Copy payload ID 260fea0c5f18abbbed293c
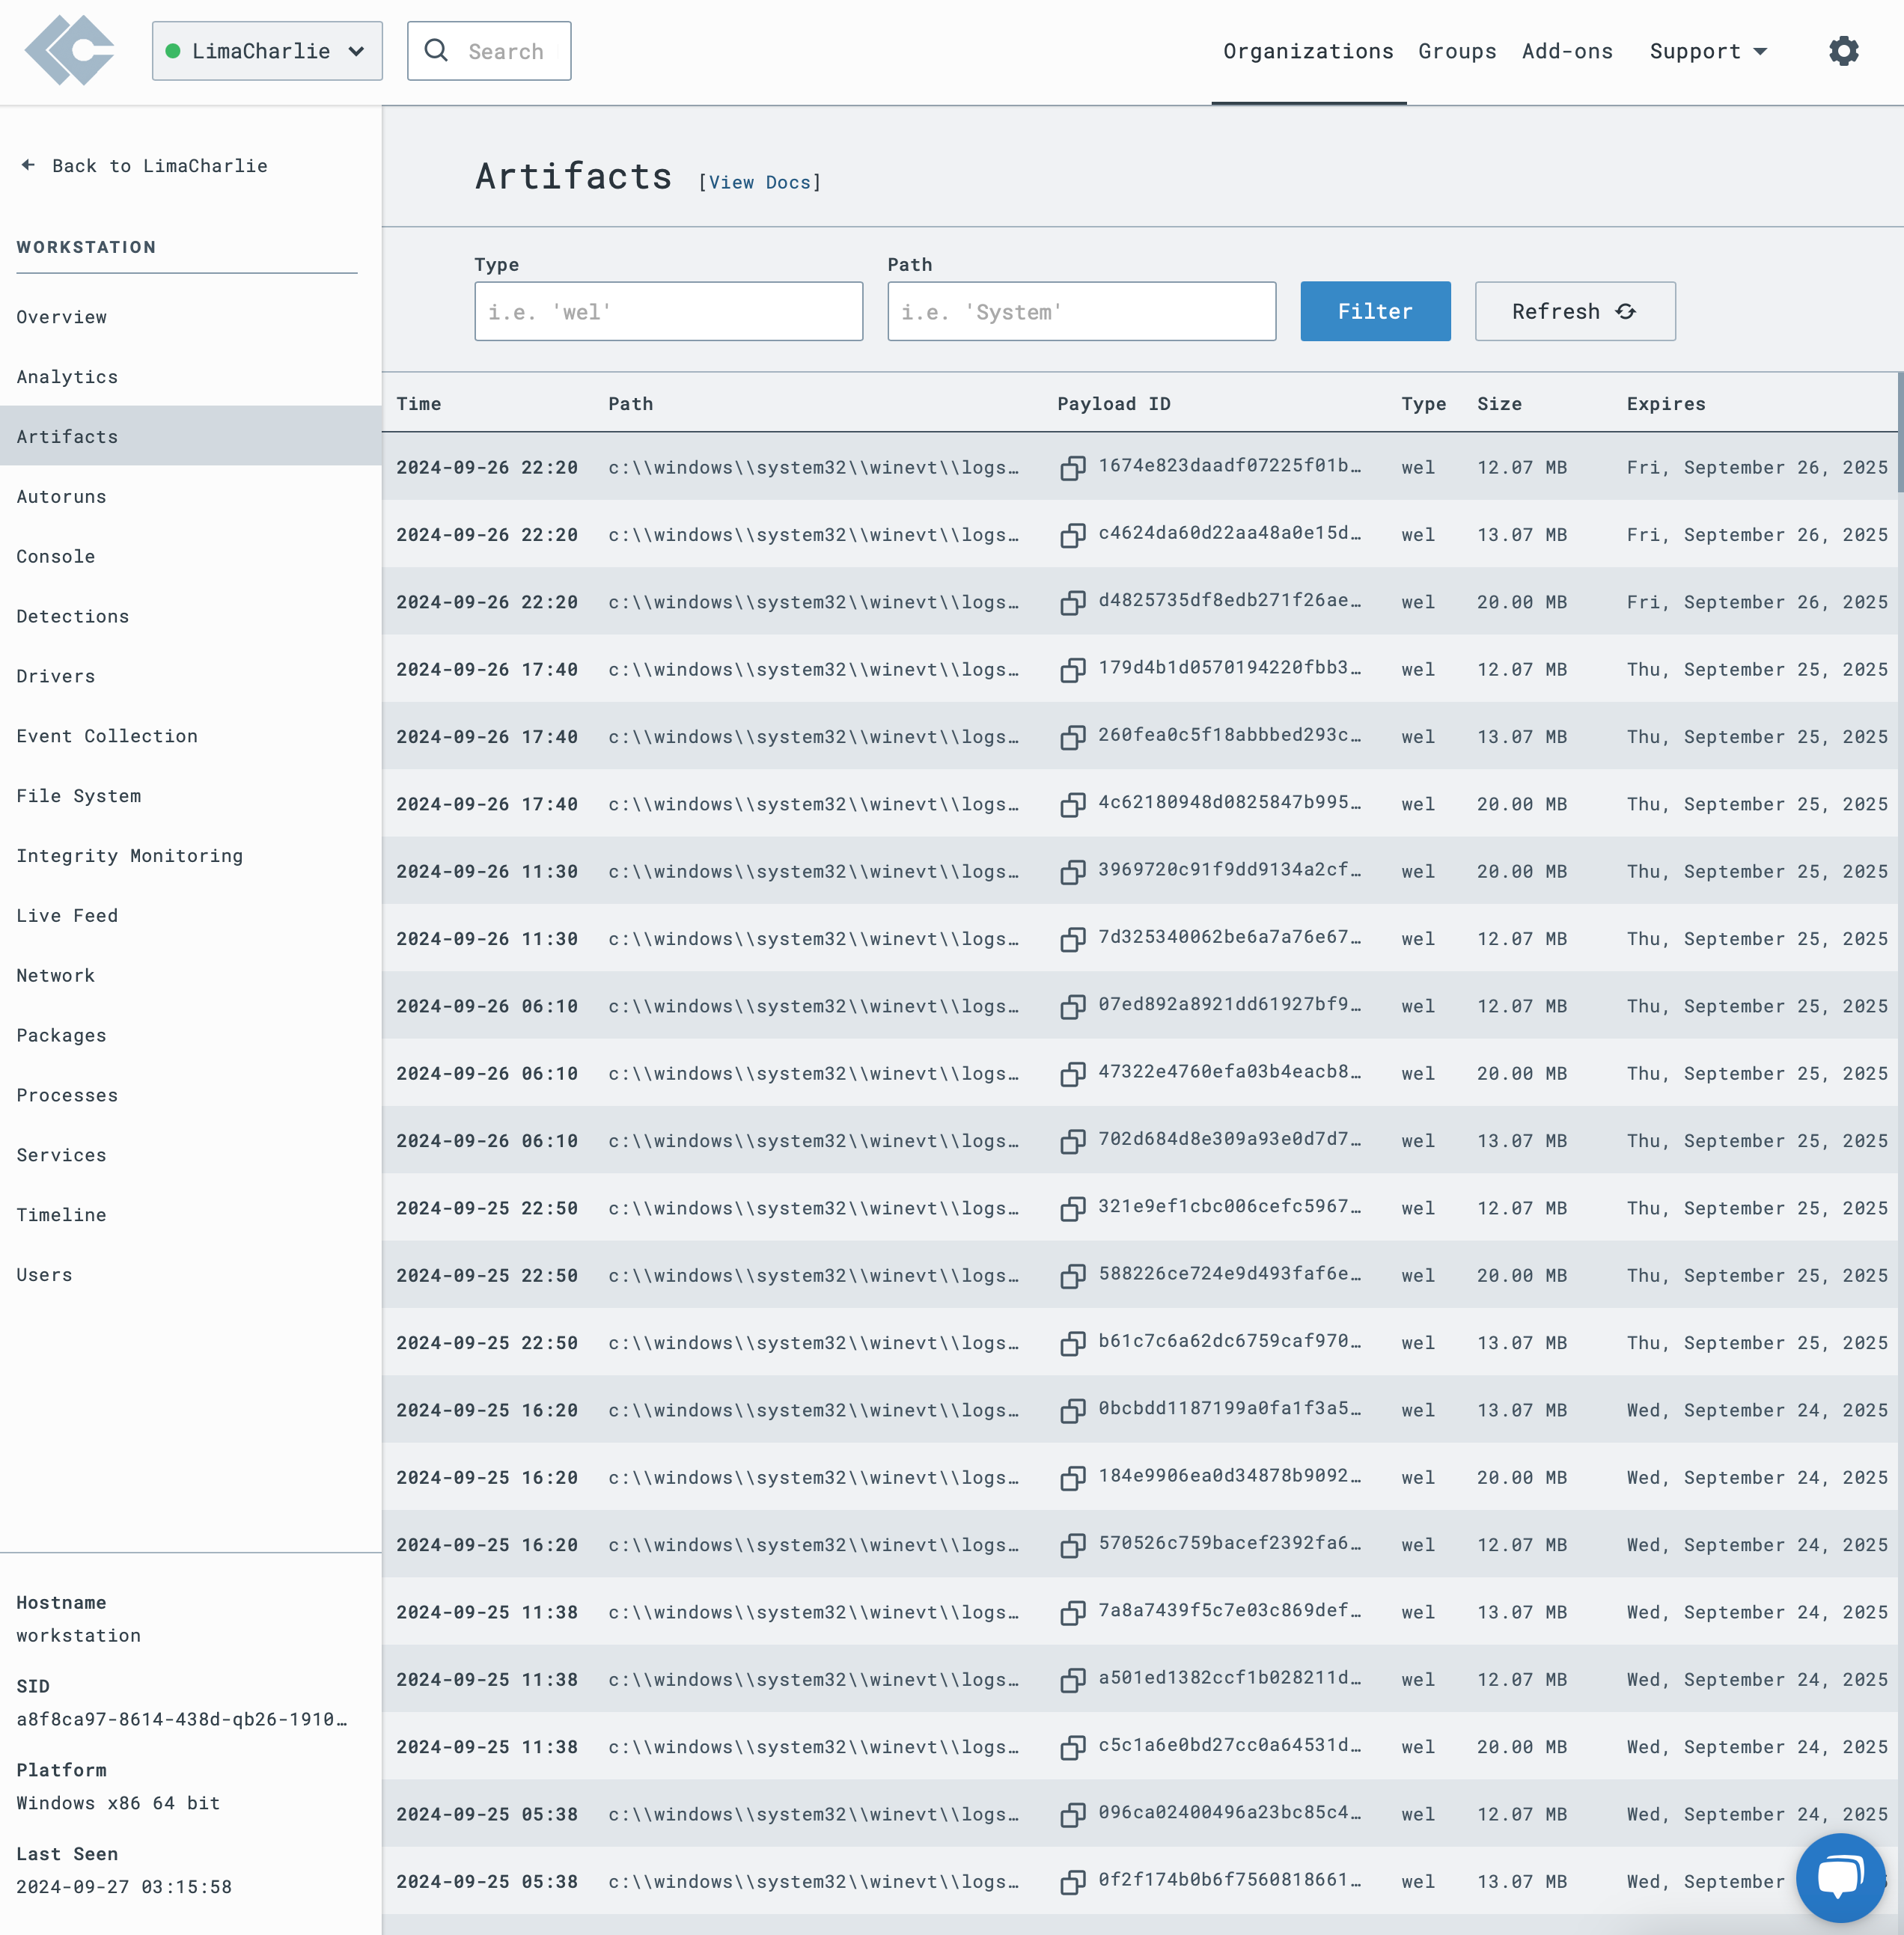The image size is (1904, 1935). click(x=1073, y=737)
